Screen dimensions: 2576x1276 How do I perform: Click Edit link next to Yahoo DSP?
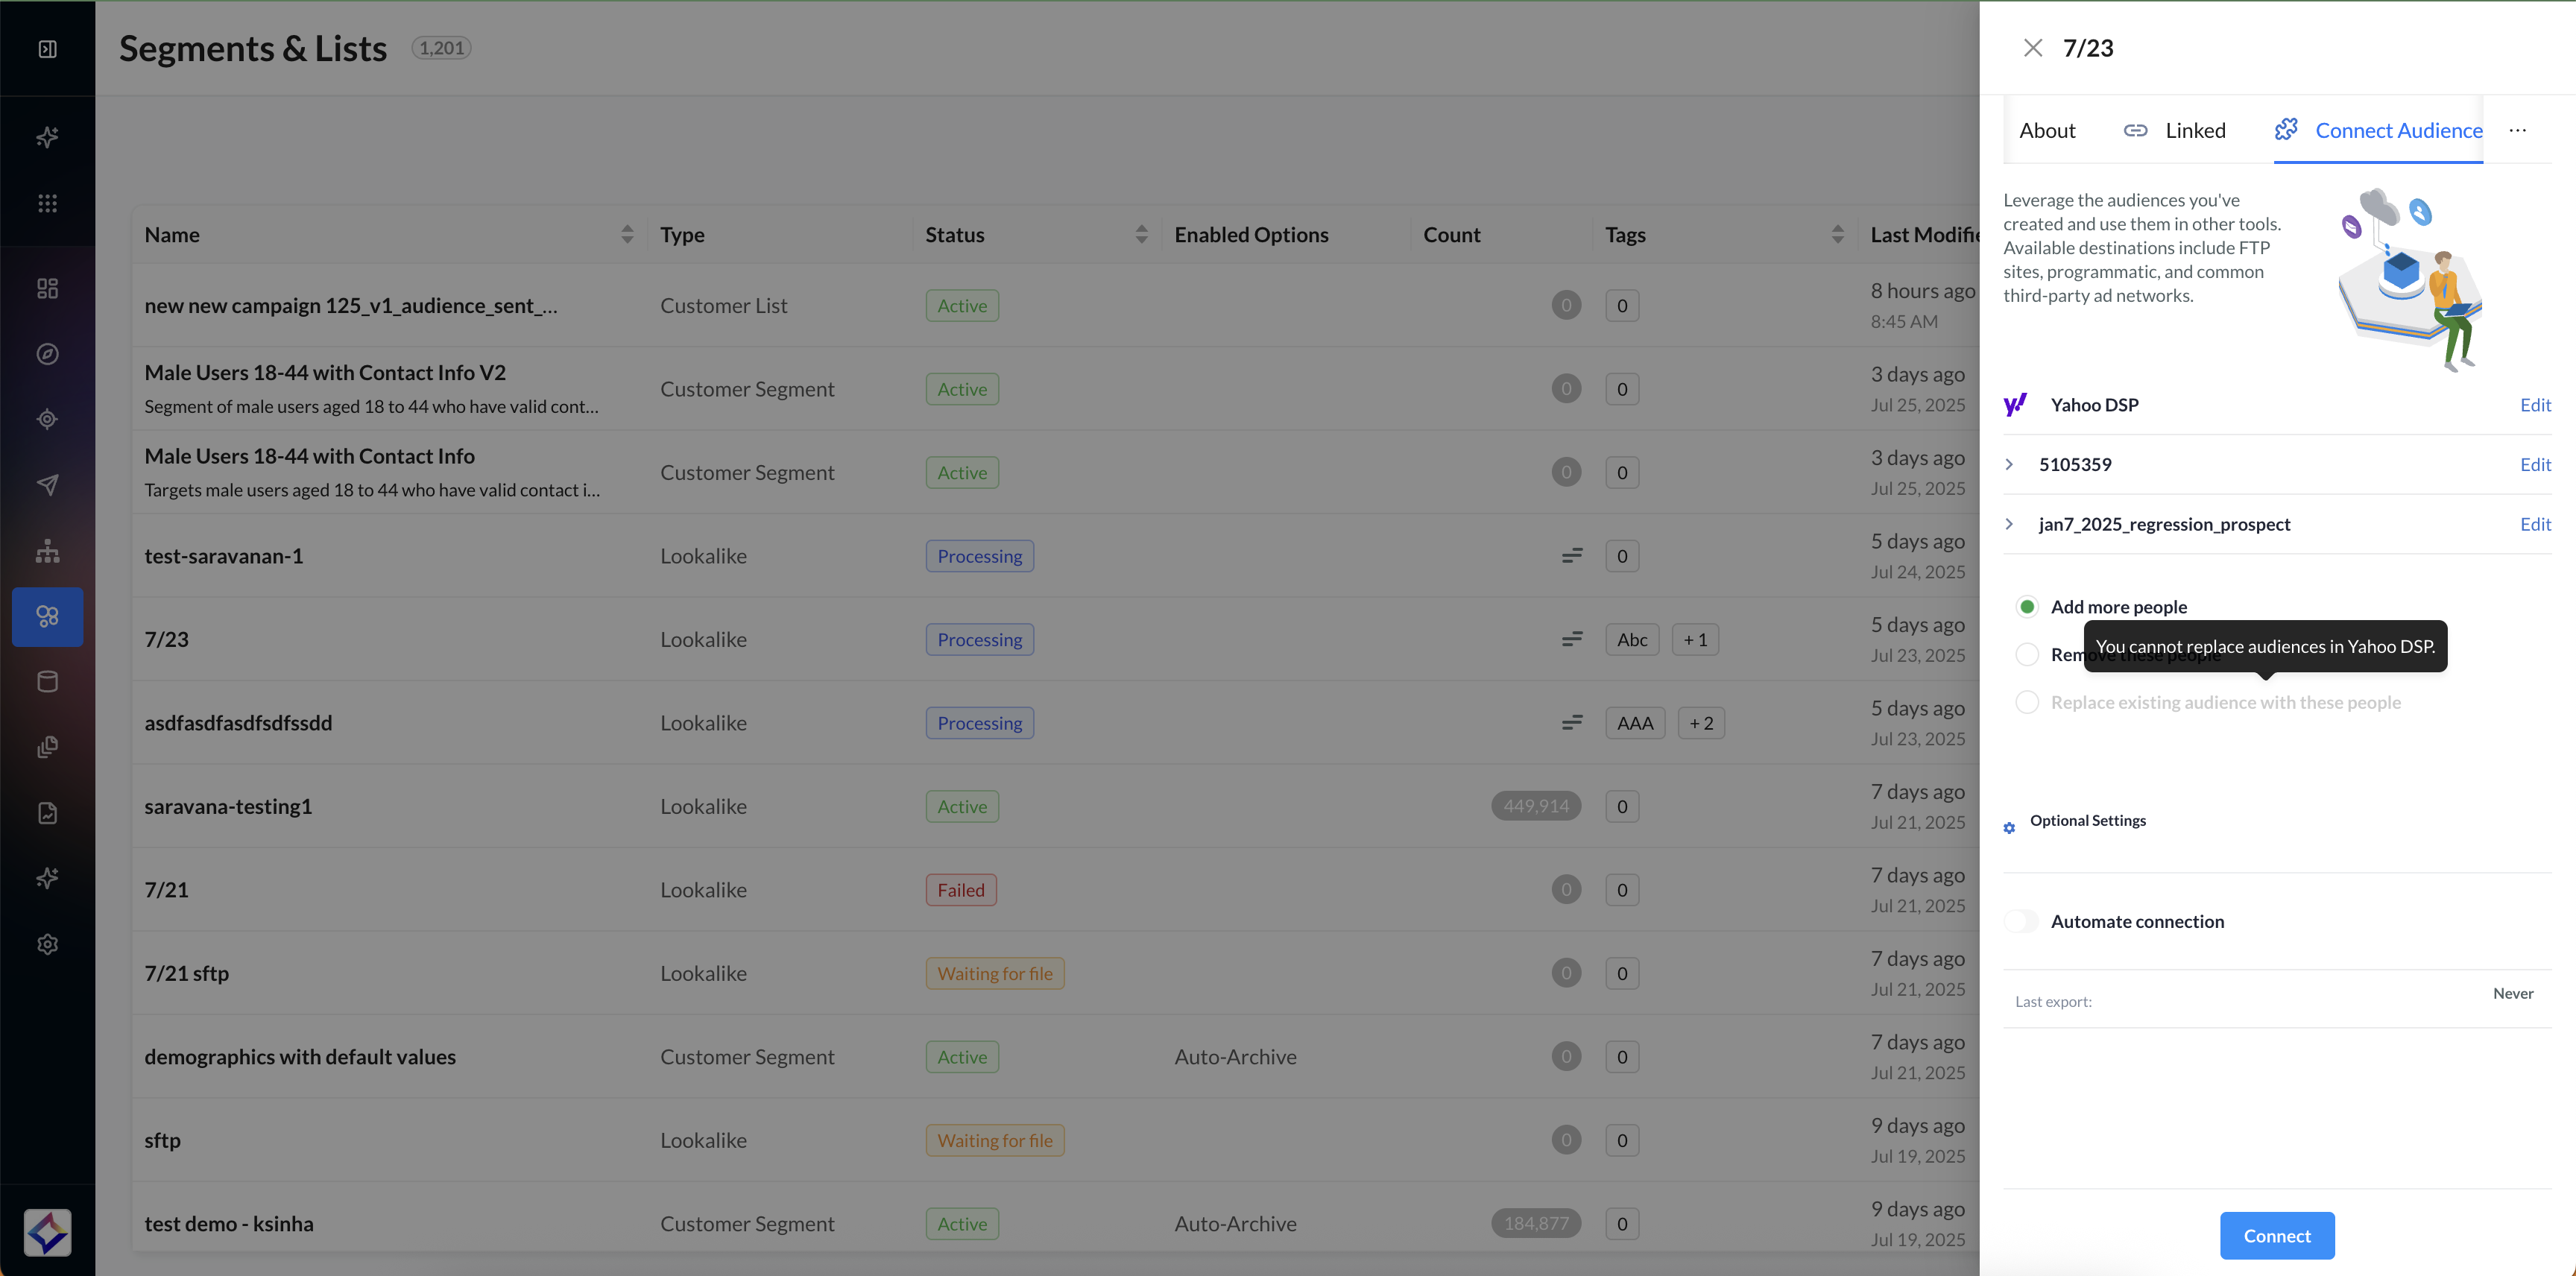click(2534, 404)
